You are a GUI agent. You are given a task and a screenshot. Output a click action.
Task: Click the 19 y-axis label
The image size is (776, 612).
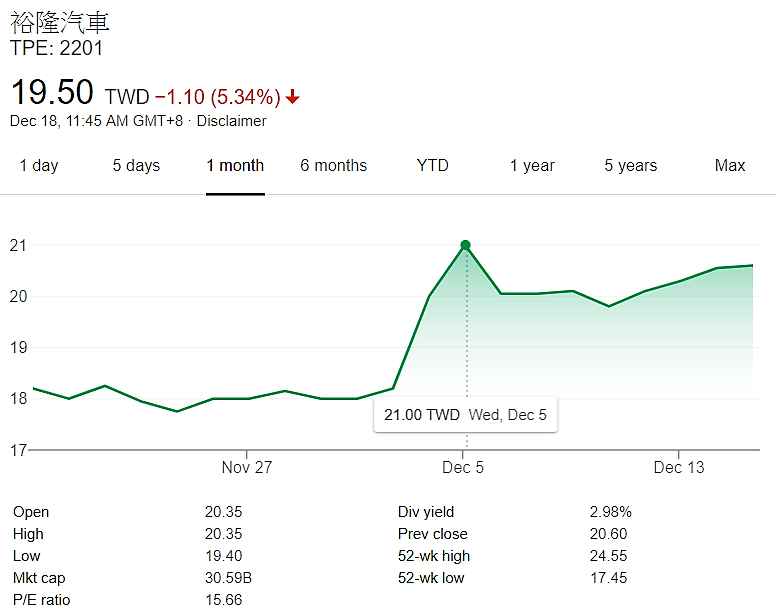18,347
